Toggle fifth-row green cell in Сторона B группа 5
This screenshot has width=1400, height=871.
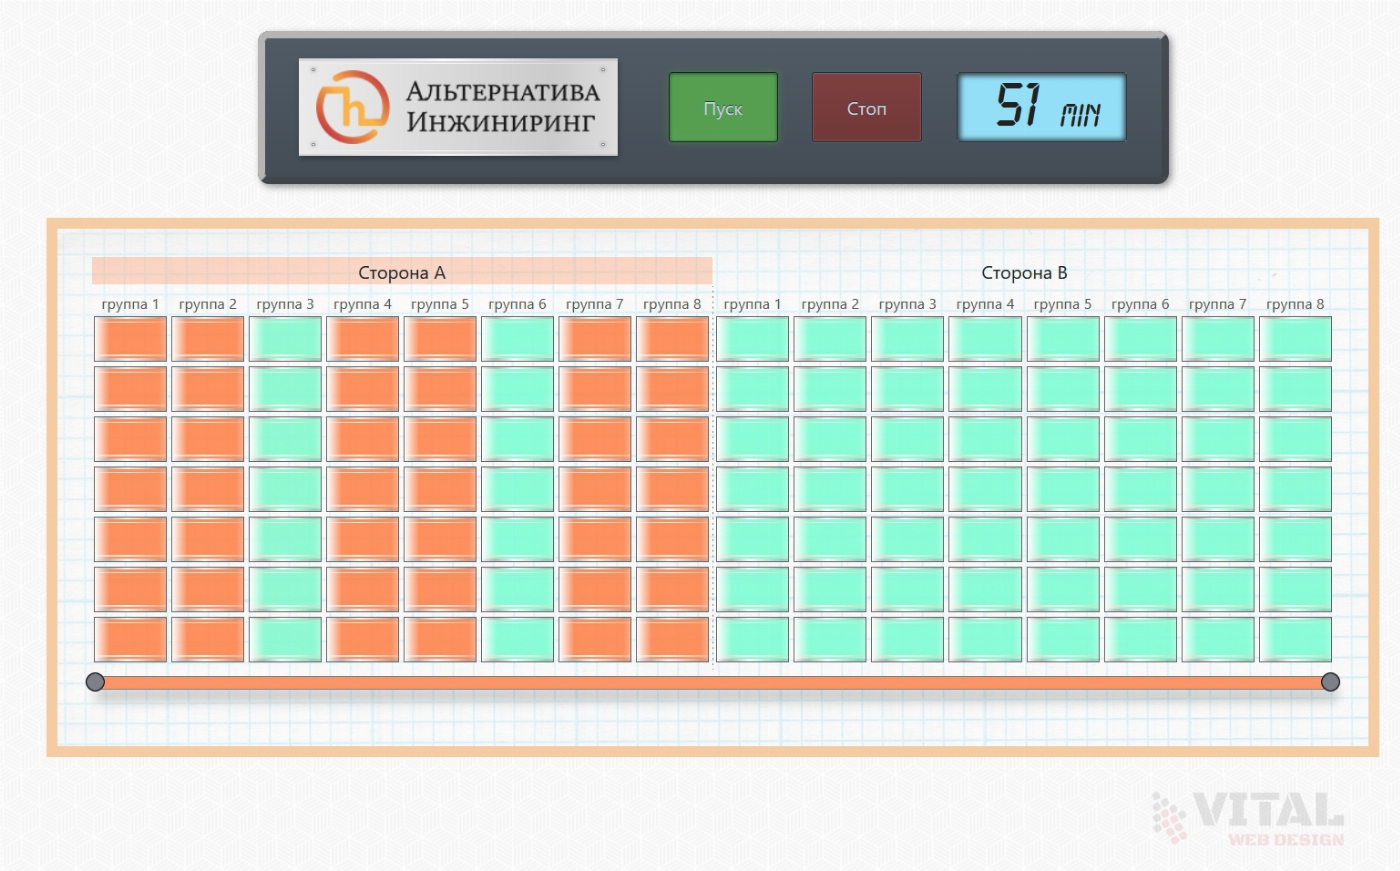(1063, 539)
